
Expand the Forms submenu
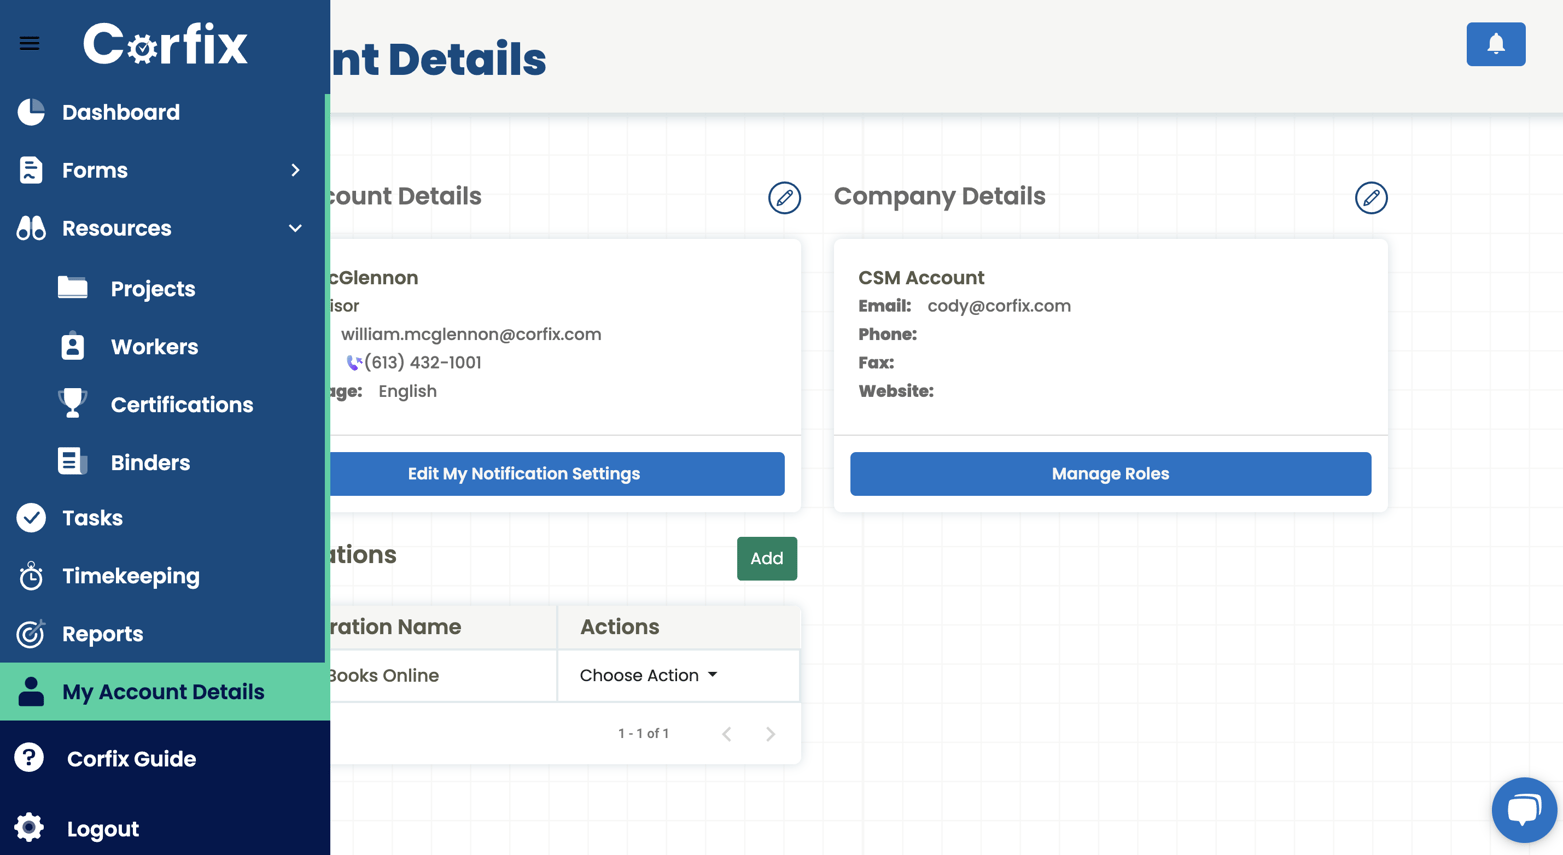(294, 170)
